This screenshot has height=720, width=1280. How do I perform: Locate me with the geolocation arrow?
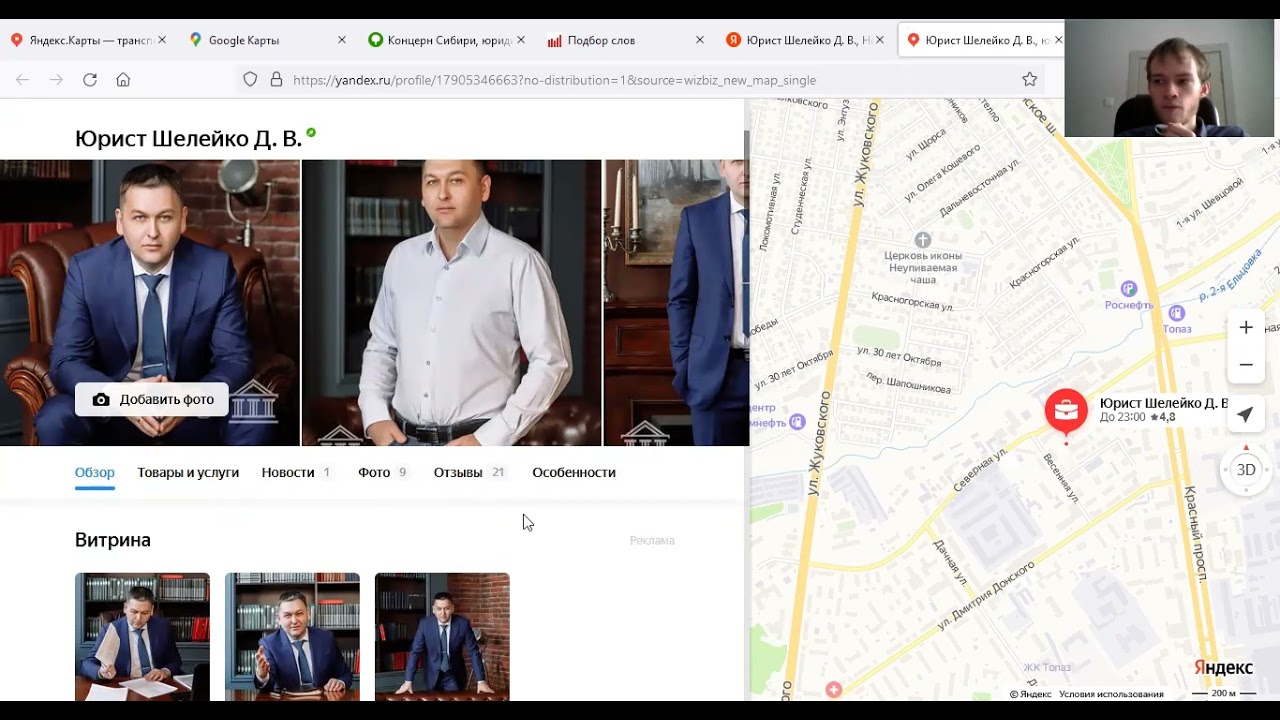pos(1245,414)
